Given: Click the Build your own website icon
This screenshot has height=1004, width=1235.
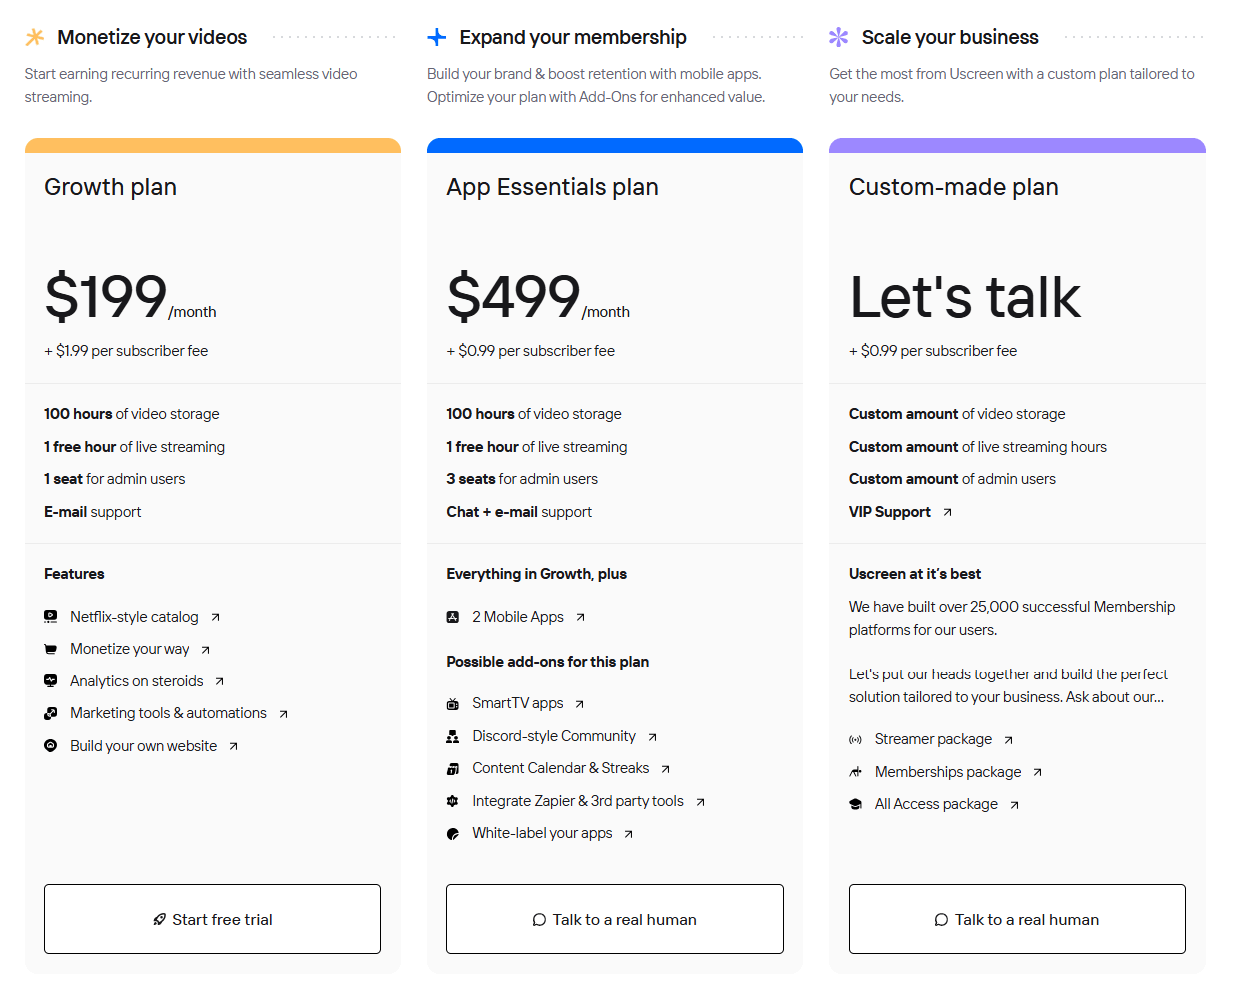Looking at the screenshot, I should click(51, 746).
